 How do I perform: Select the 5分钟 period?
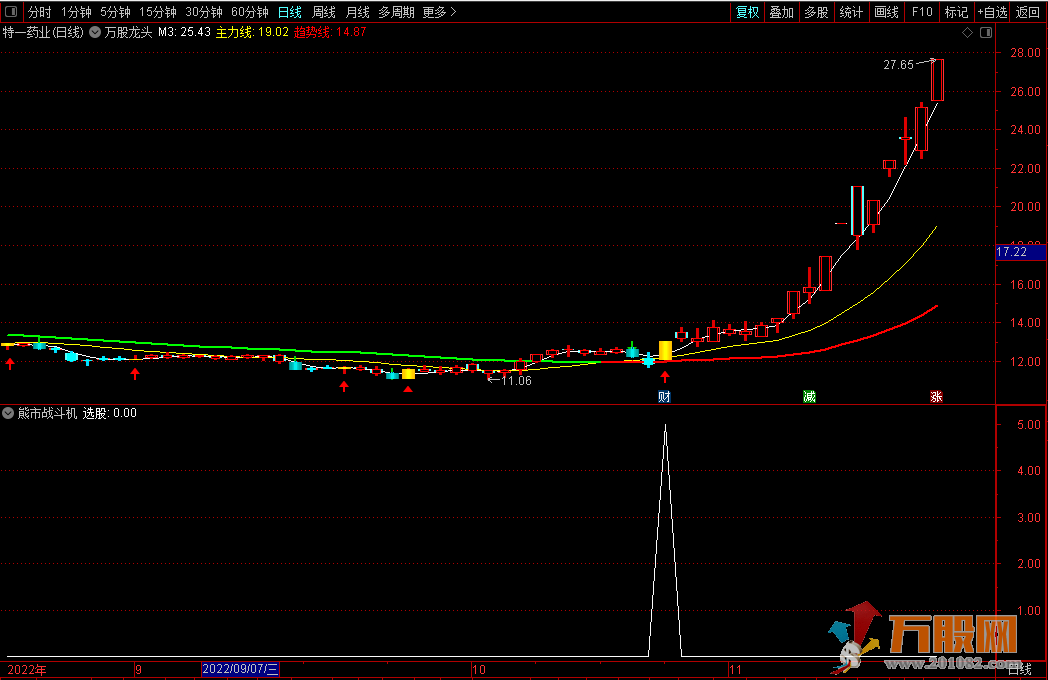click(x=115, y=12)
